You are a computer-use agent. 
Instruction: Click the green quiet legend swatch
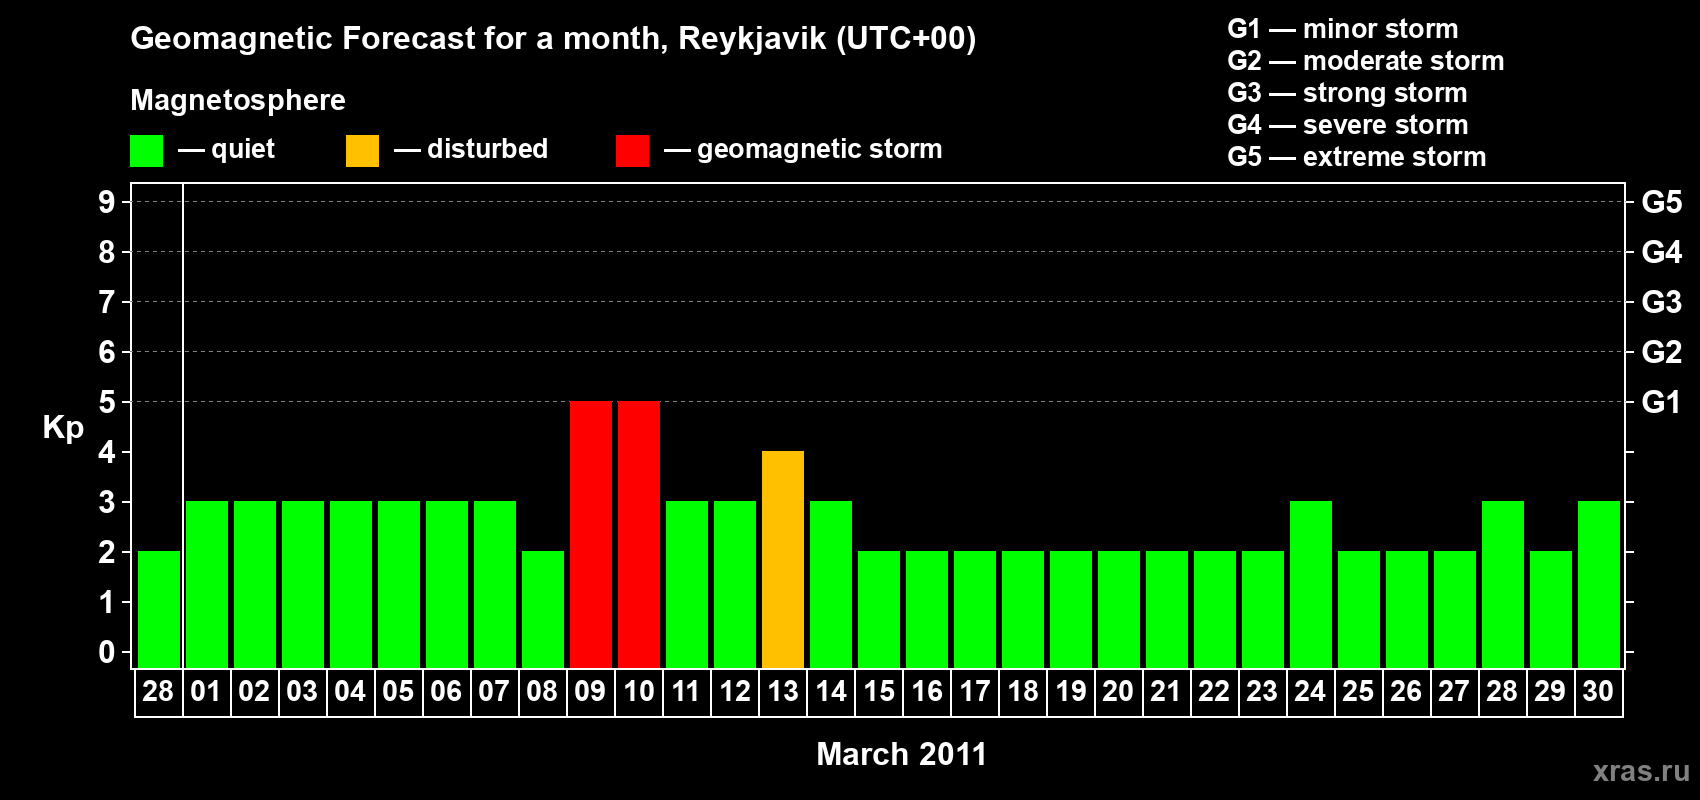coord(146,151)
